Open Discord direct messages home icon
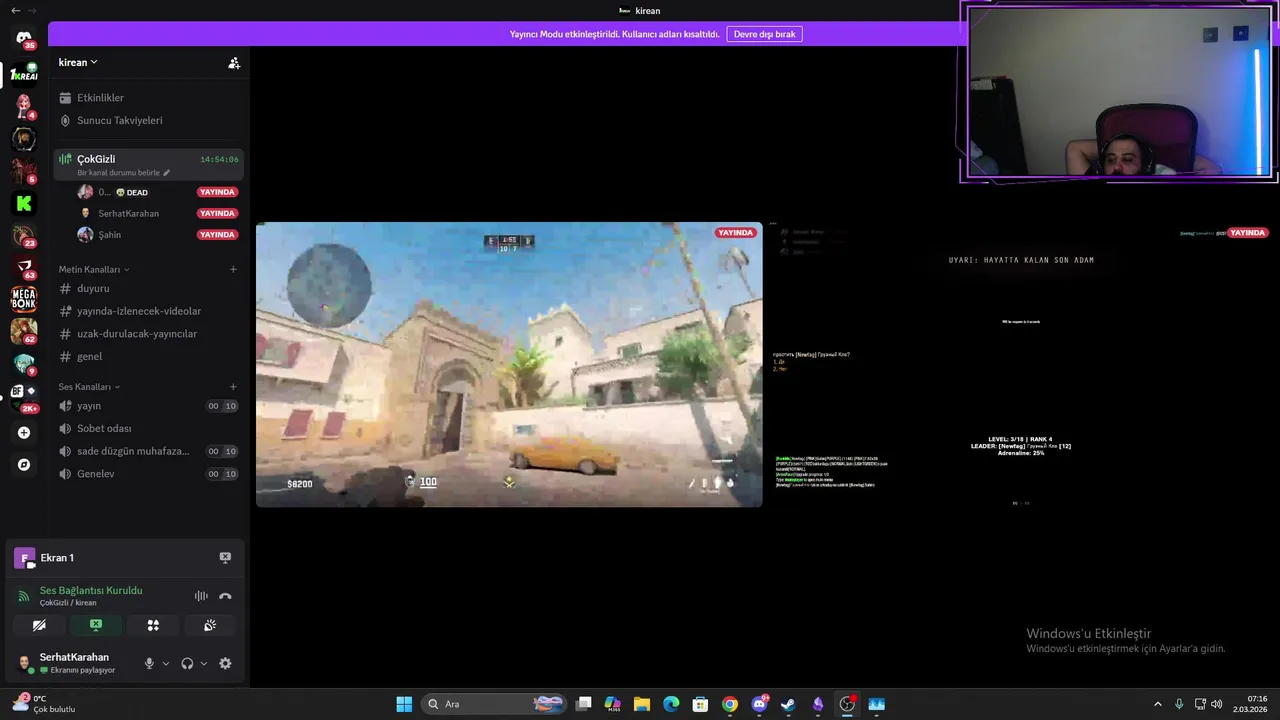The width and height of the screenshot is (1280, 720). pyautogui.click(x=24, y=39)
